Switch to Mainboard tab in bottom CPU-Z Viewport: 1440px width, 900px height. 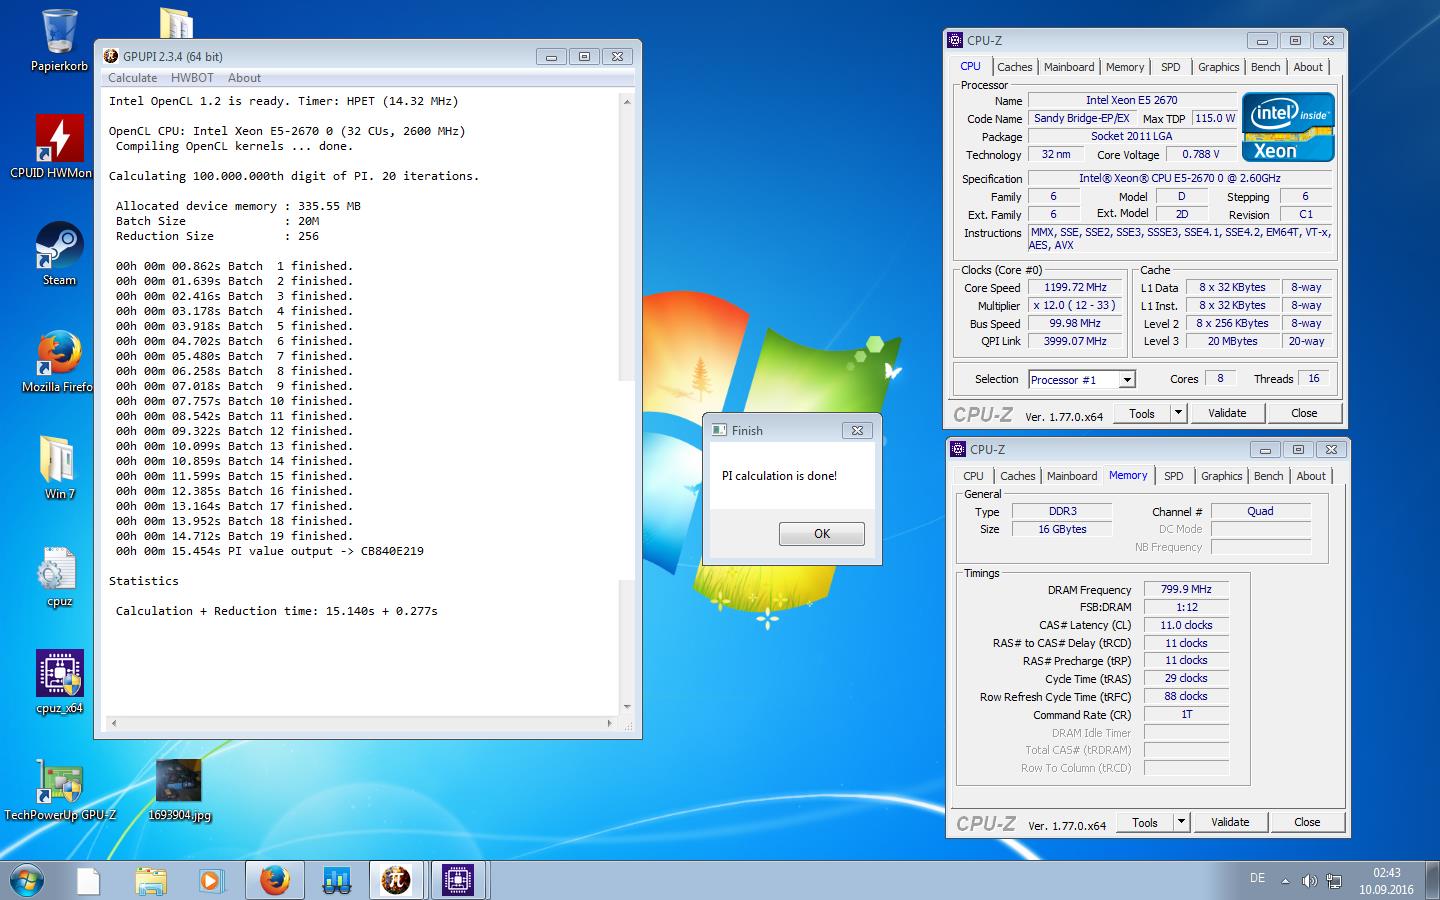(1072, 477)
